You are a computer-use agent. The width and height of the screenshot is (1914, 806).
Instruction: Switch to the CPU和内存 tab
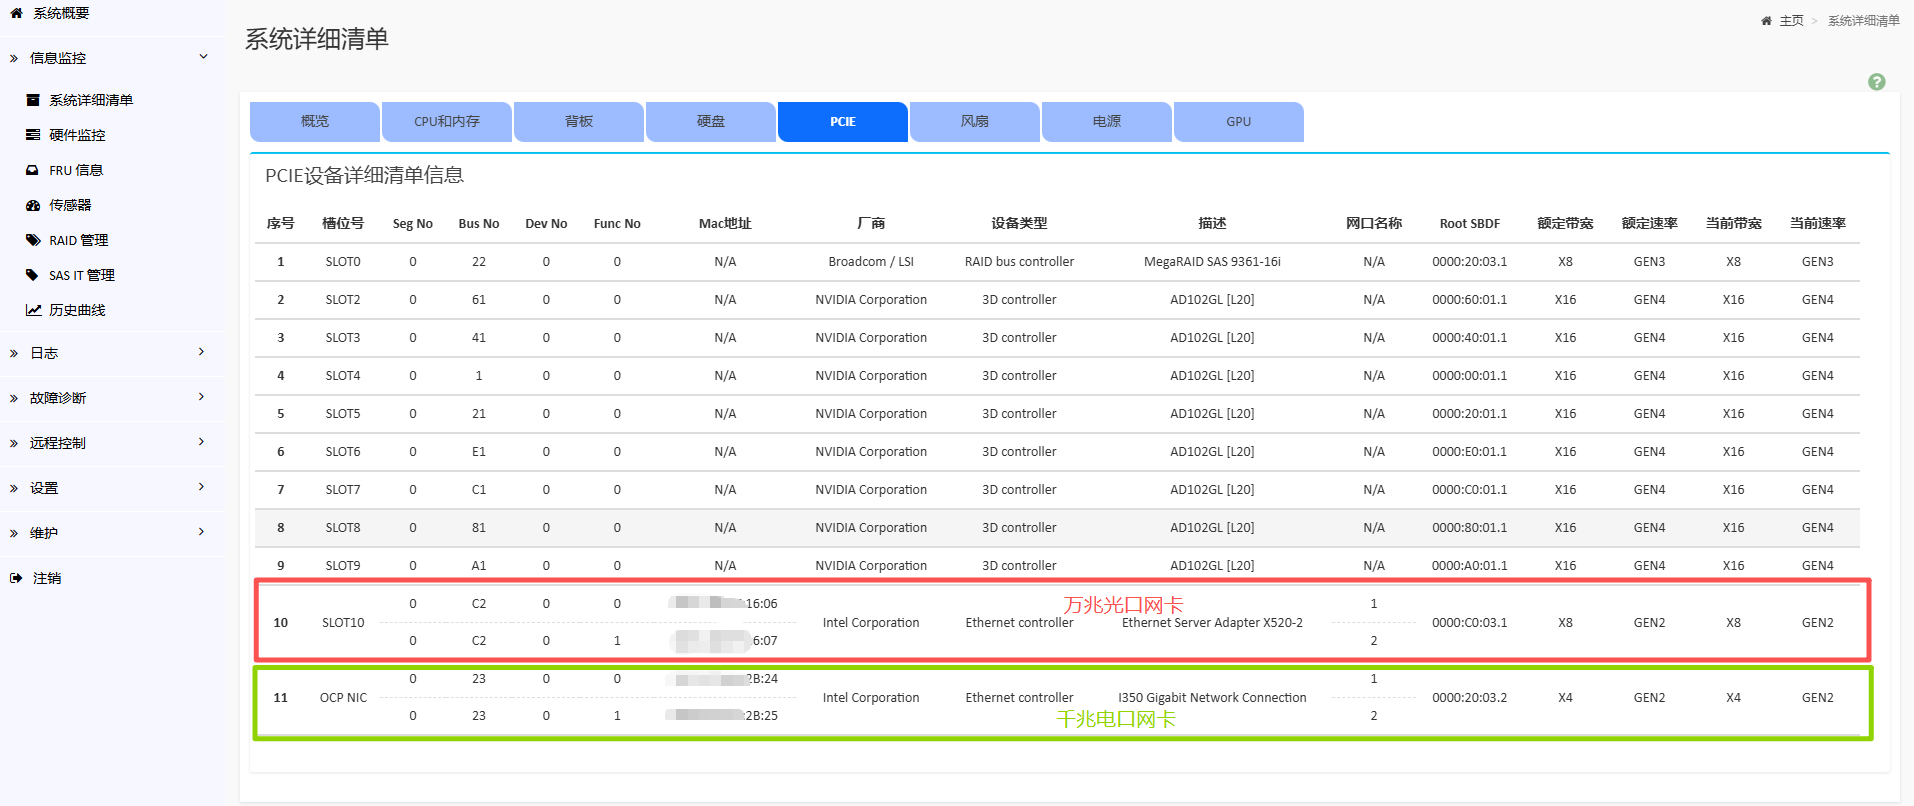[446, 122]
